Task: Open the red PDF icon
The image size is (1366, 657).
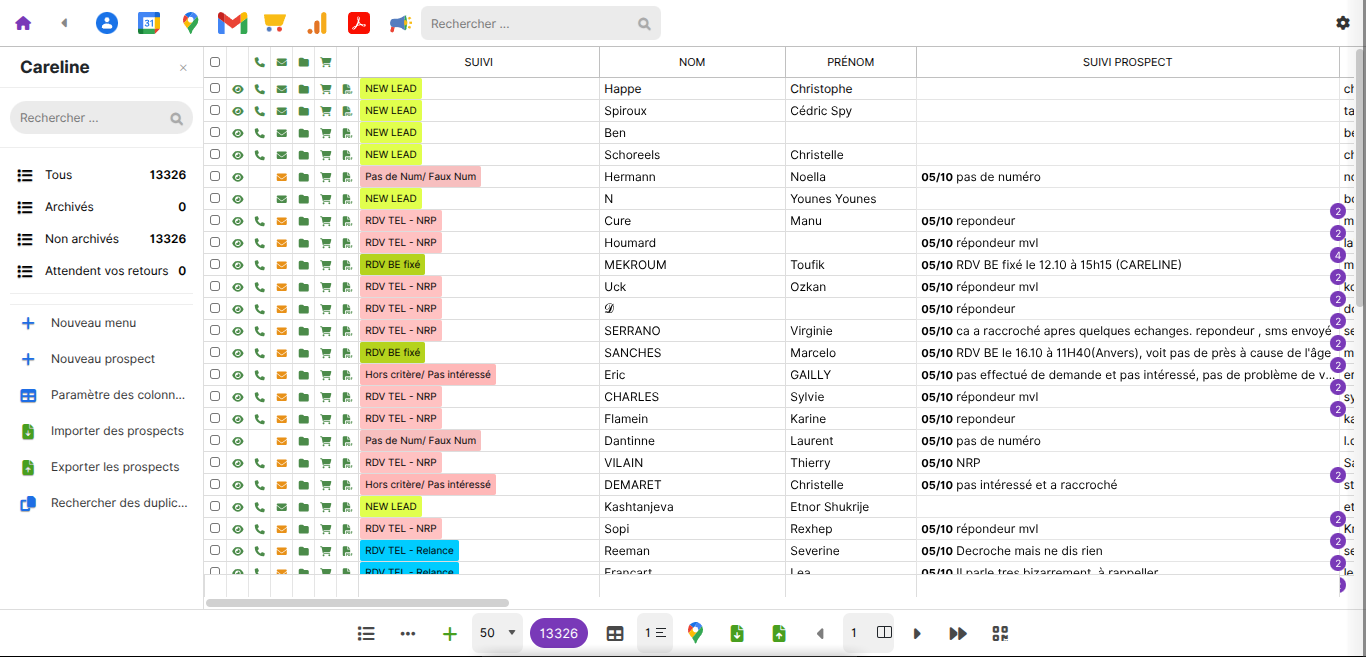Action: pos(359,23)
